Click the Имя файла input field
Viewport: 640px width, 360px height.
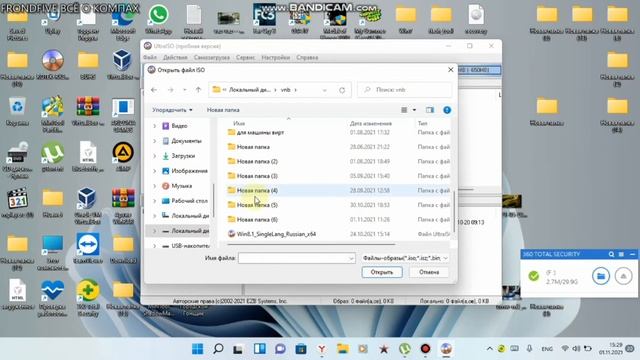(x=296, y=258)
